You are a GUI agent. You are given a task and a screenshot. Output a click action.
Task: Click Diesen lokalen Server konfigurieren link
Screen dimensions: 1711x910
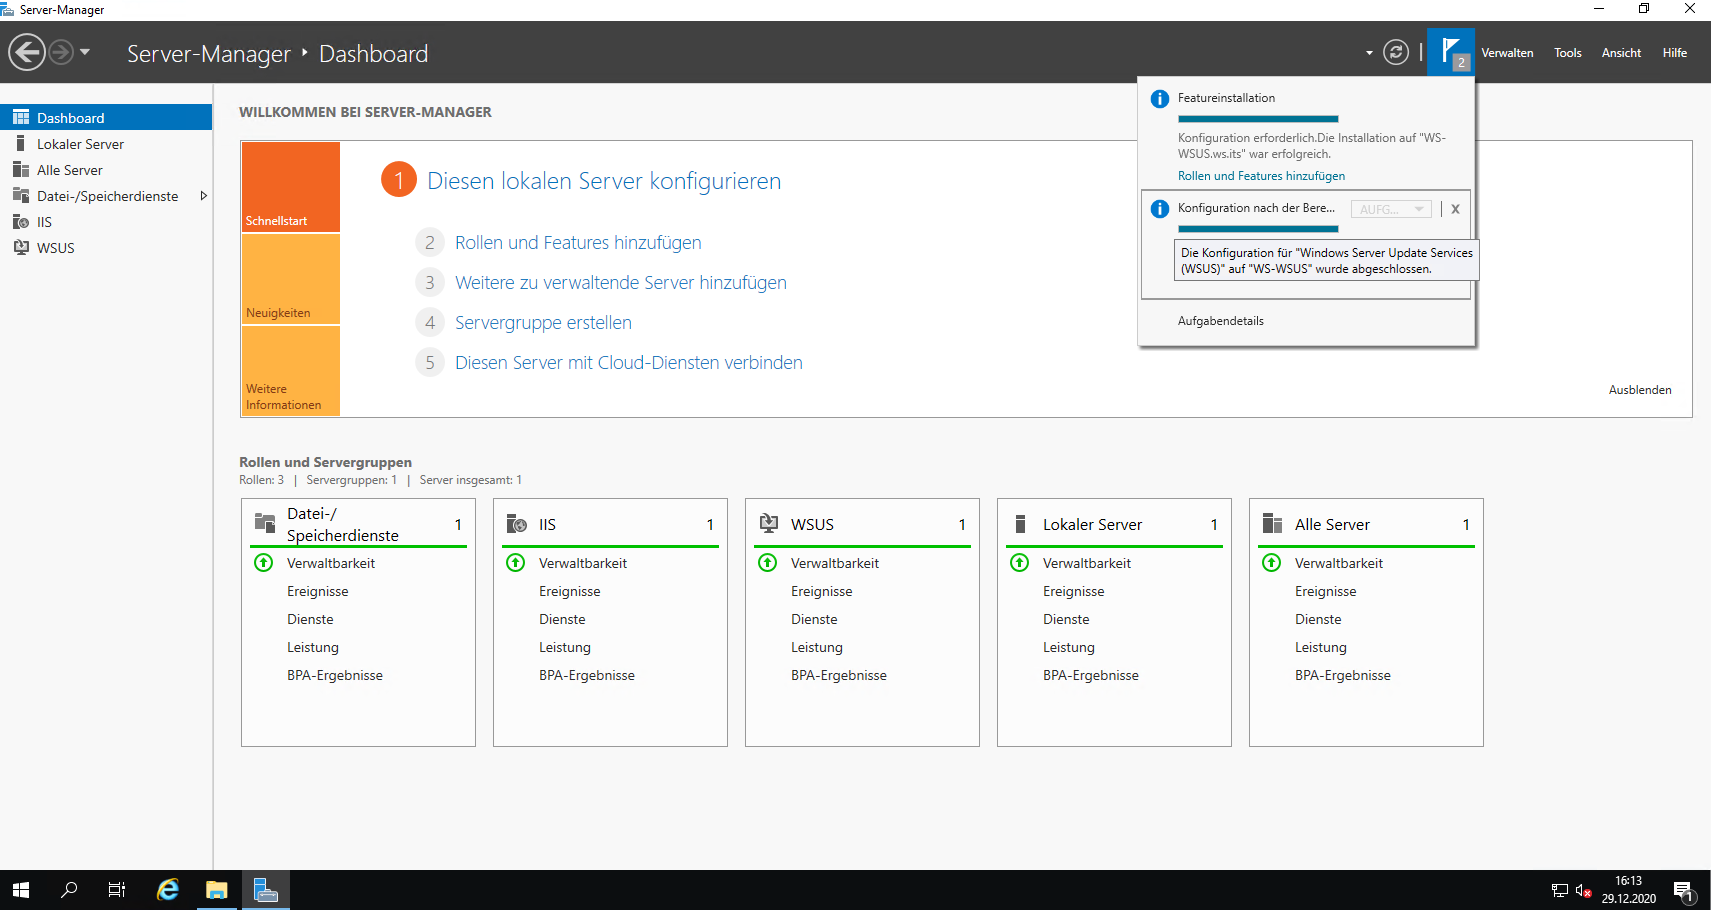[604, 181]
